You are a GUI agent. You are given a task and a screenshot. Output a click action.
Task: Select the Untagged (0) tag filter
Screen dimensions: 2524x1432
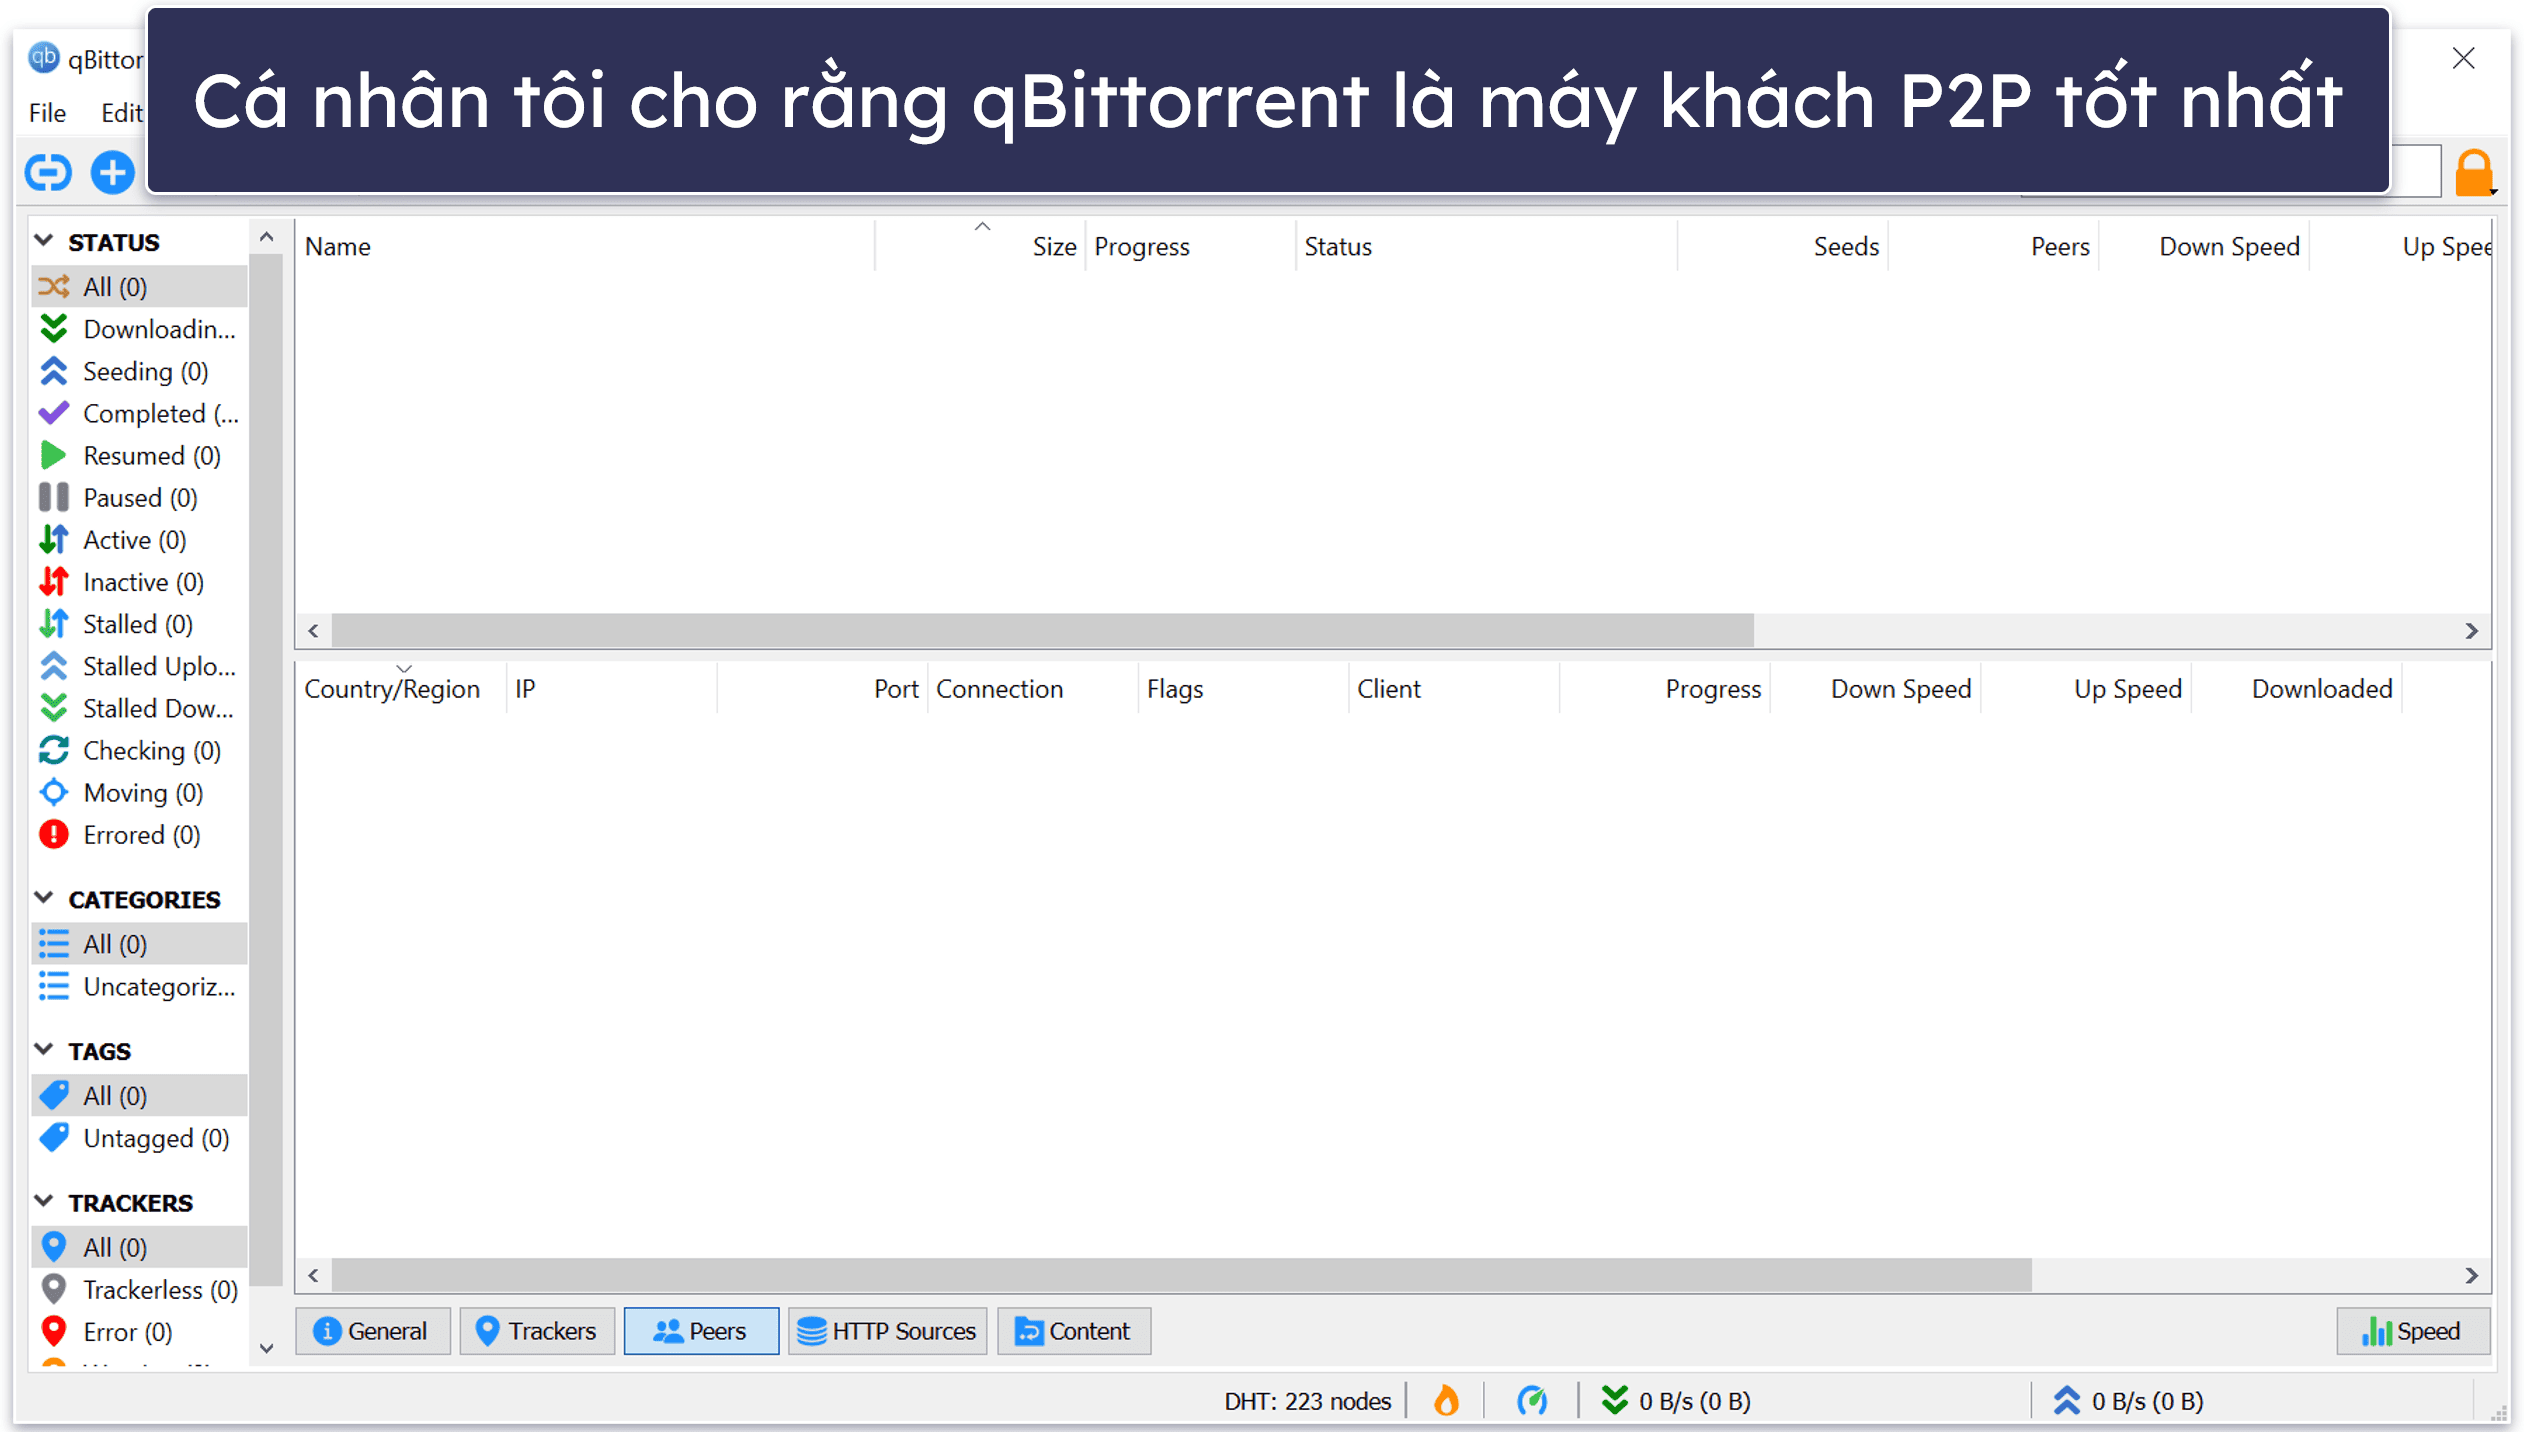click(x=140, y=1138)
